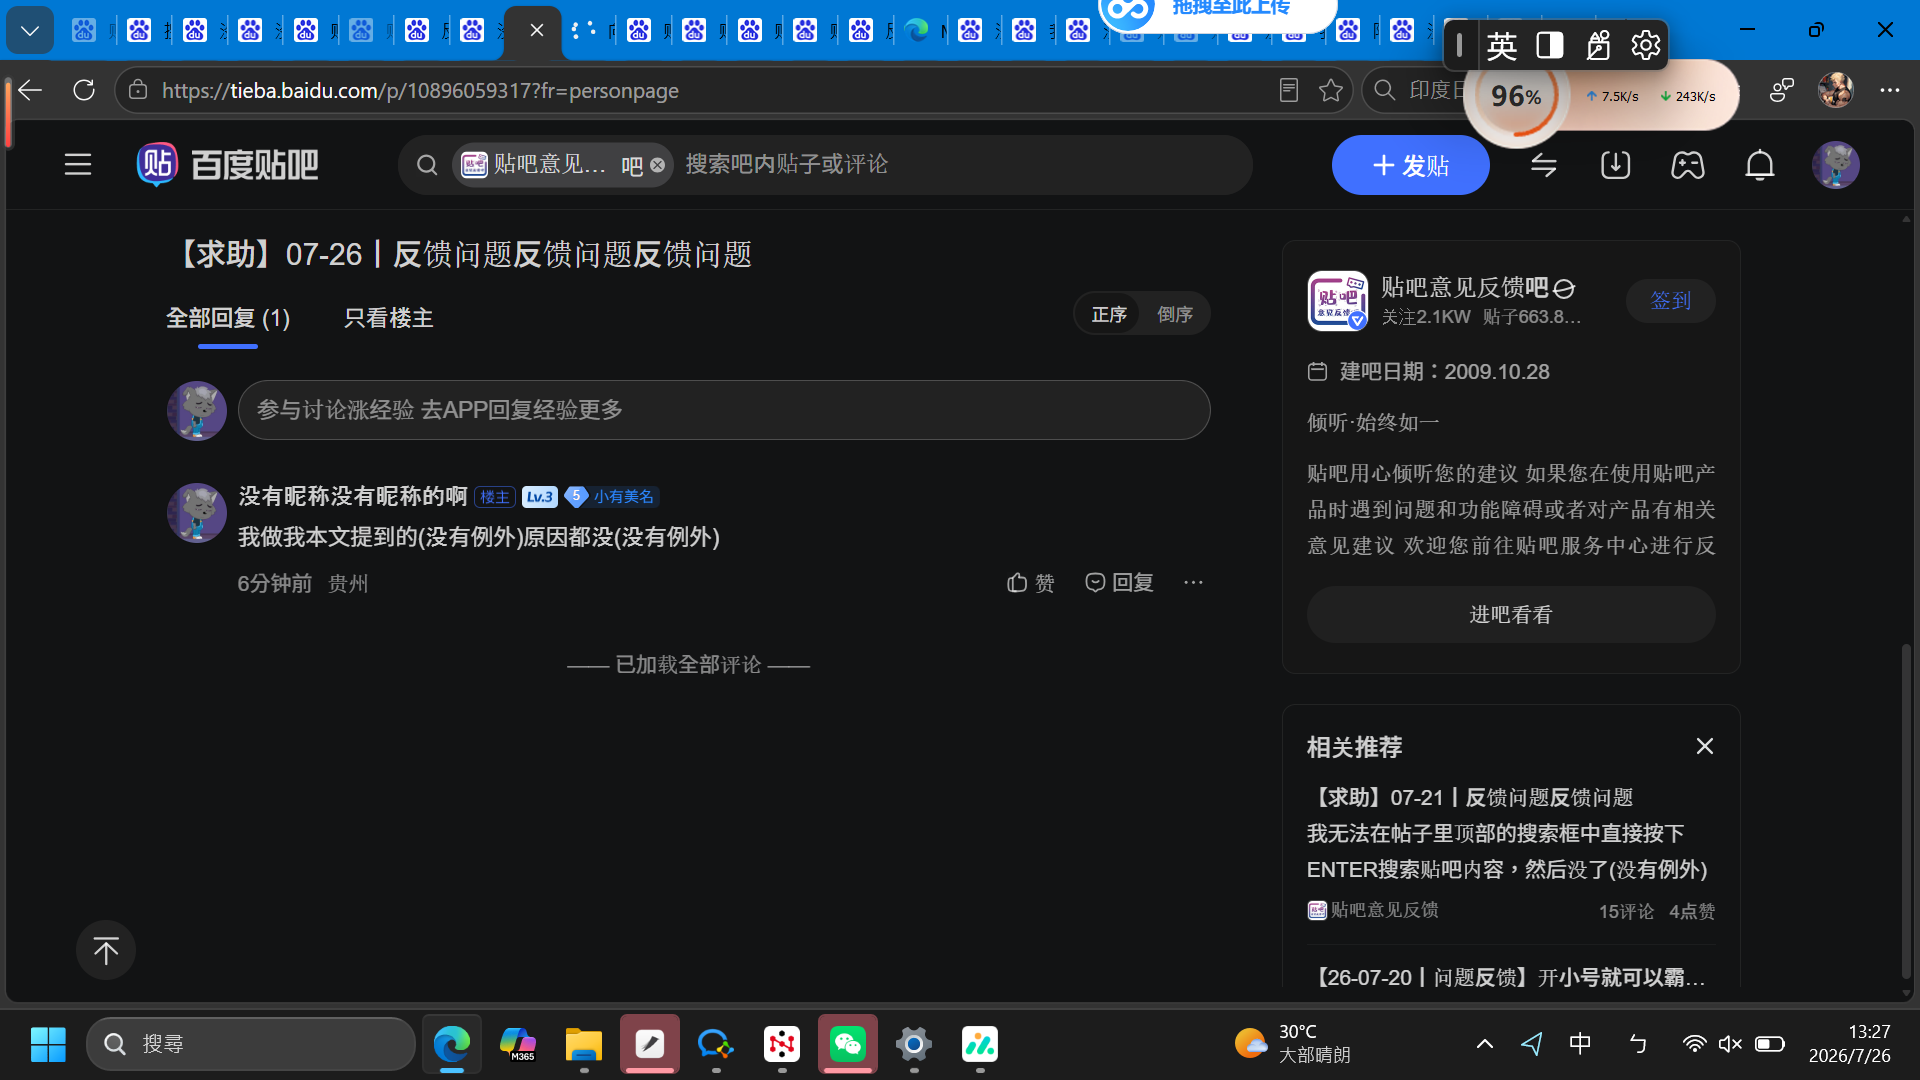This screenshot has width=1920, height=1080.
Task: Favorite the page with the star icon
Action: [x=1331, y=91]
